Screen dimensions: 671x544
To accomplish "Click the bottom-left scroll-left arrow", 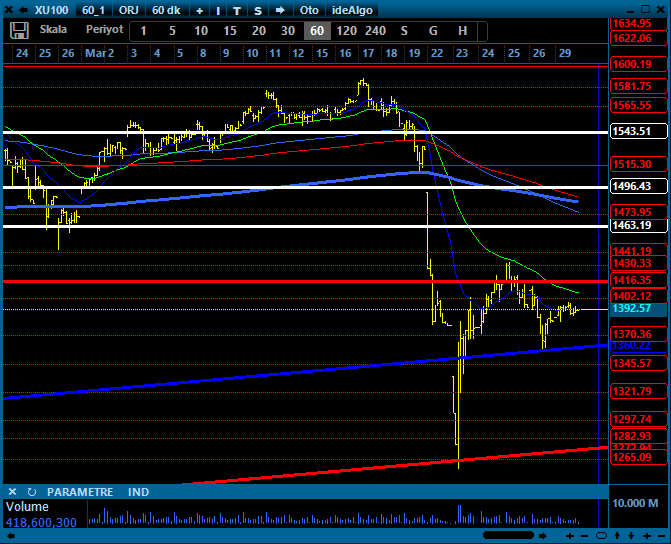I will click(x=11, y=535).
